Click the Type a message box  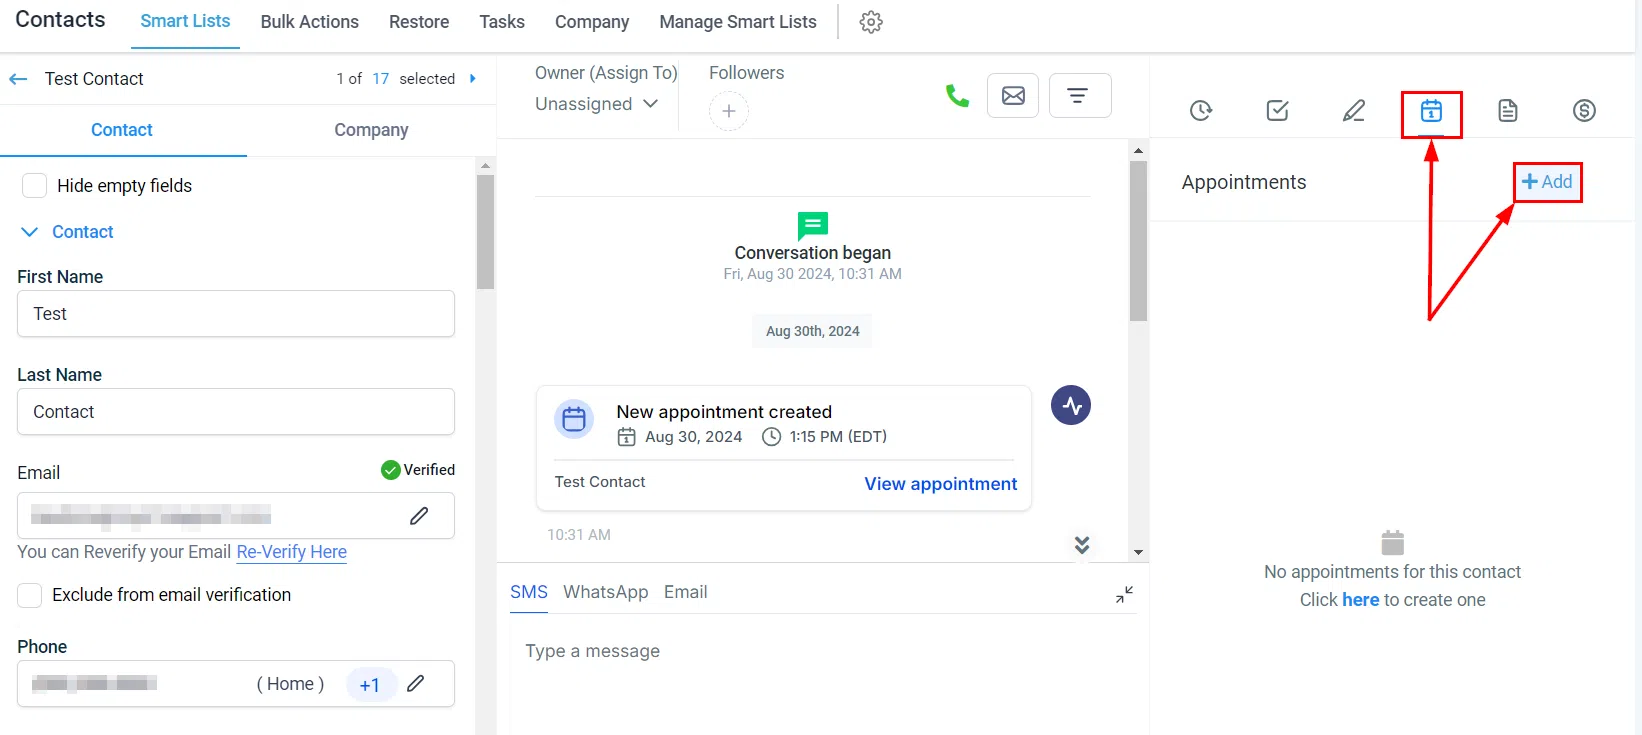coord(823,652)
